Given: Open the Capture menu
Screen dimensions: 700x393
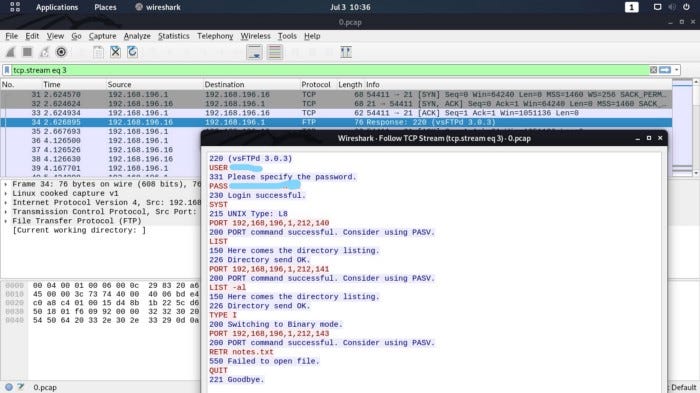Looking at the screenshot, I should tap(102, 36).
